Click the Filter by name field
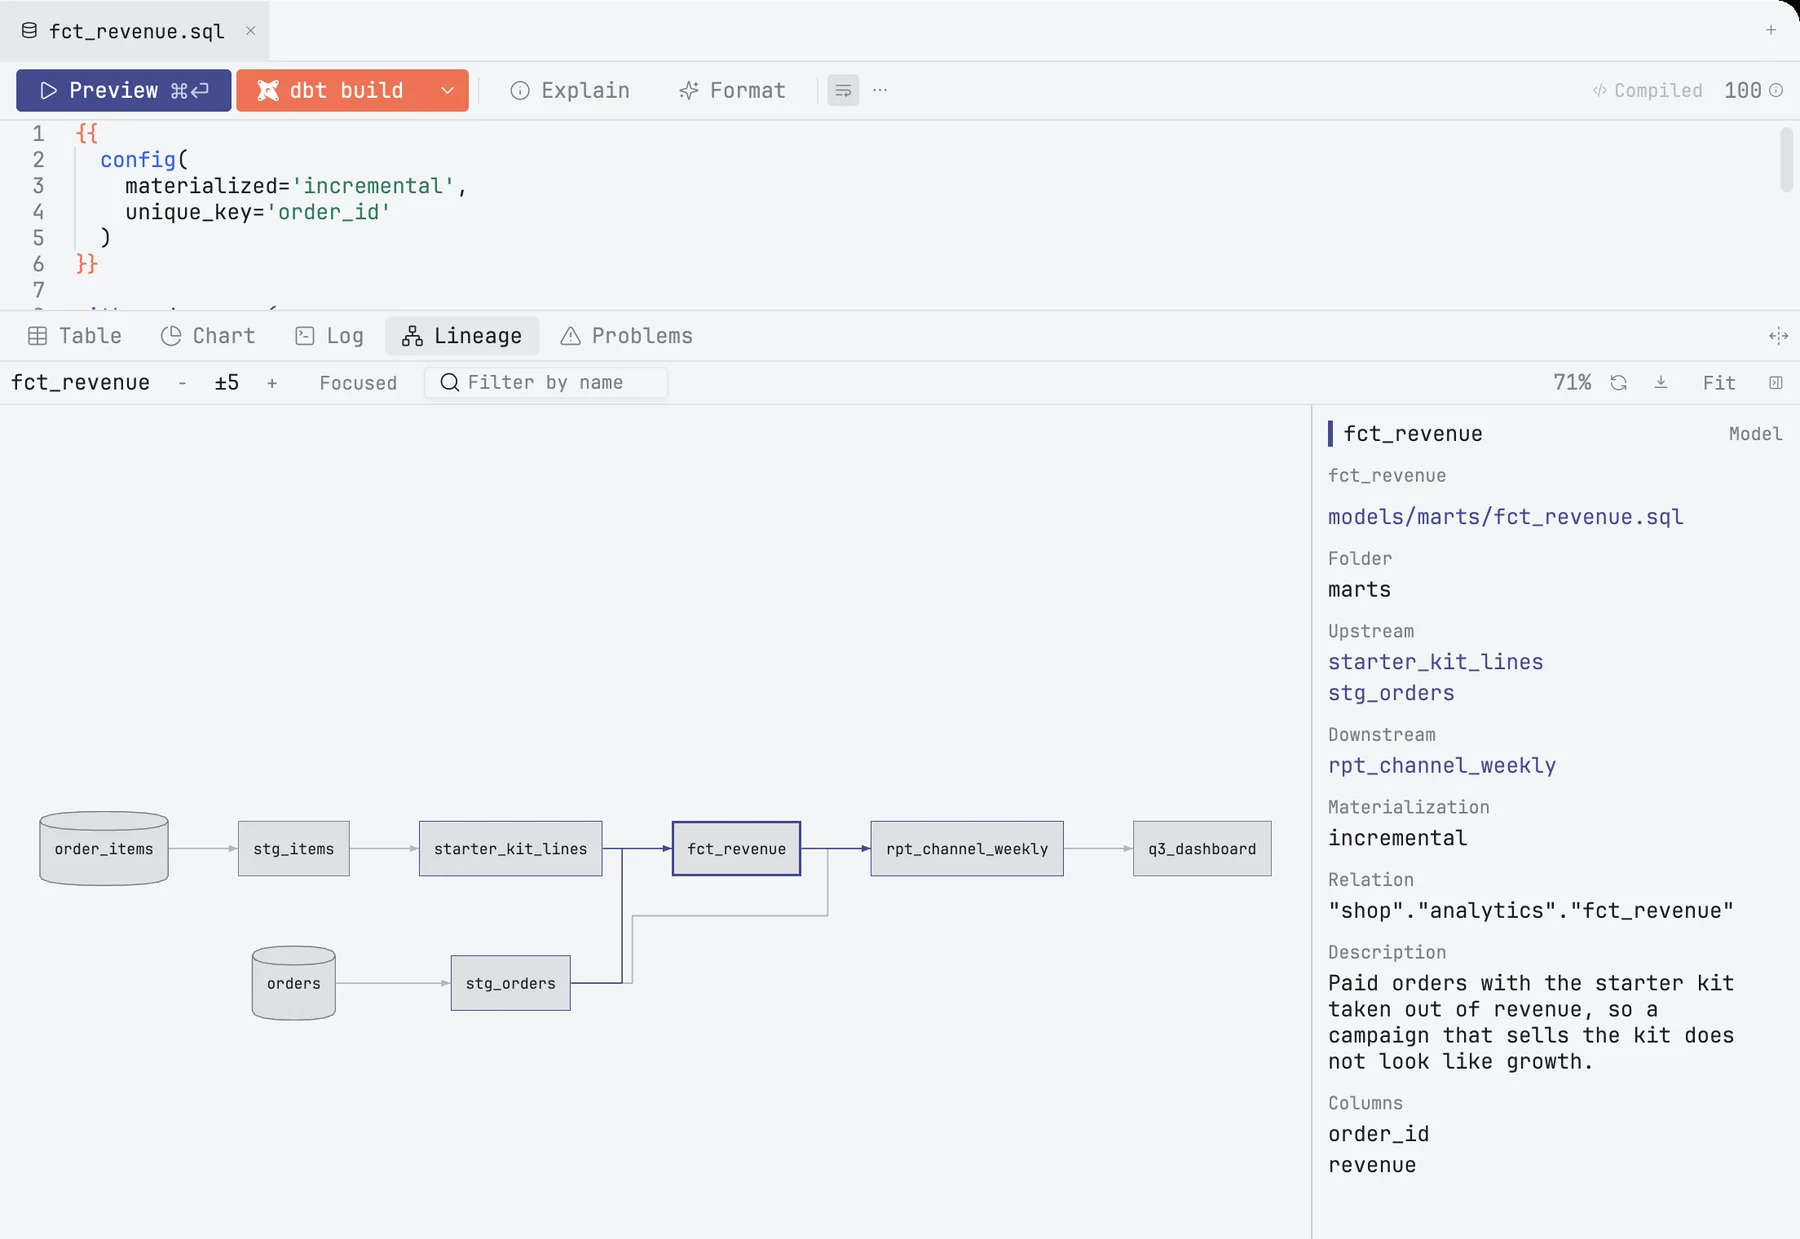This screenshot has width=1800, height=1239. 546,383
